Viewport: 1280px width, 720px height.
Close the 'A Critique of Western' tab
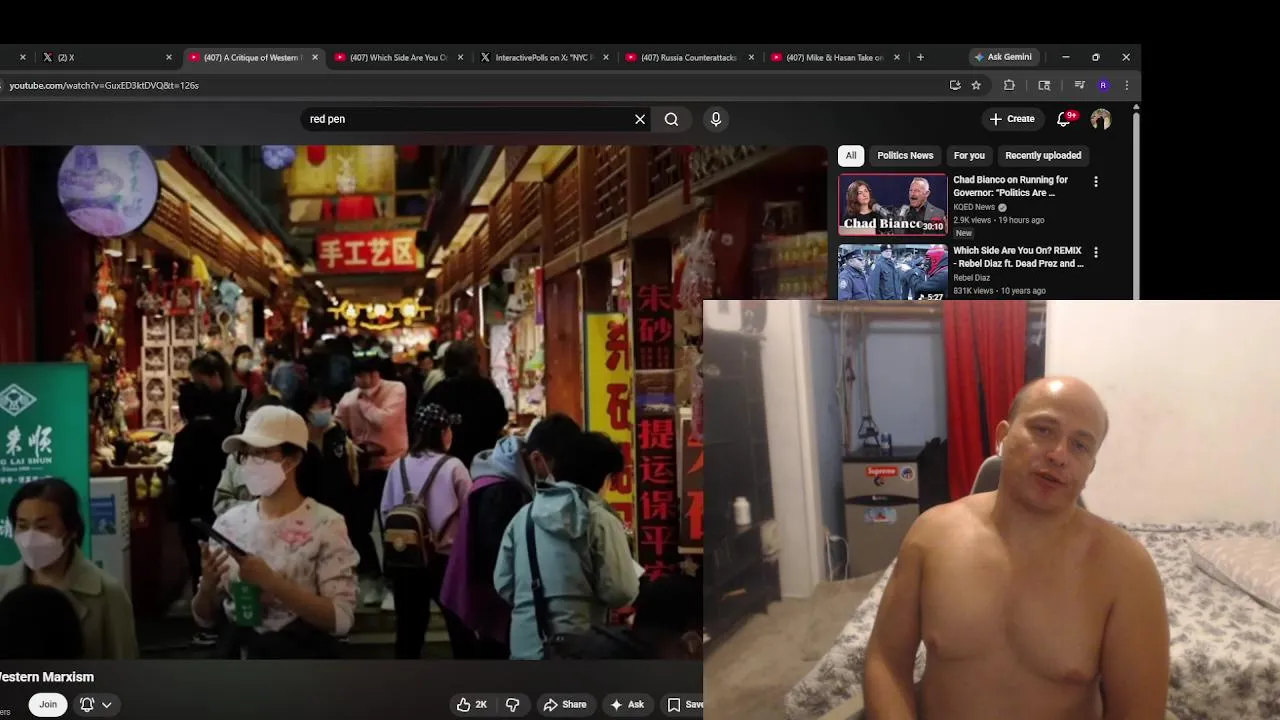(315, 57)
